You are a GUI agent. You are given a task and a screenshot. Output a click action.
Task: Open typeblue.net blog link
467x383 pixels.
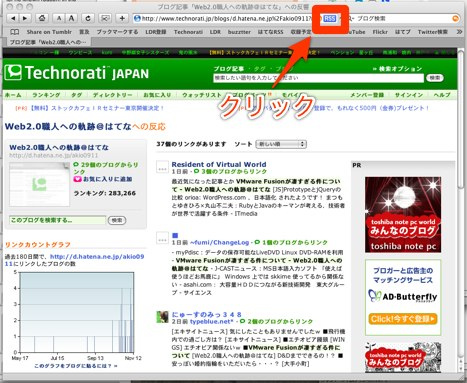tap(212, 322)
